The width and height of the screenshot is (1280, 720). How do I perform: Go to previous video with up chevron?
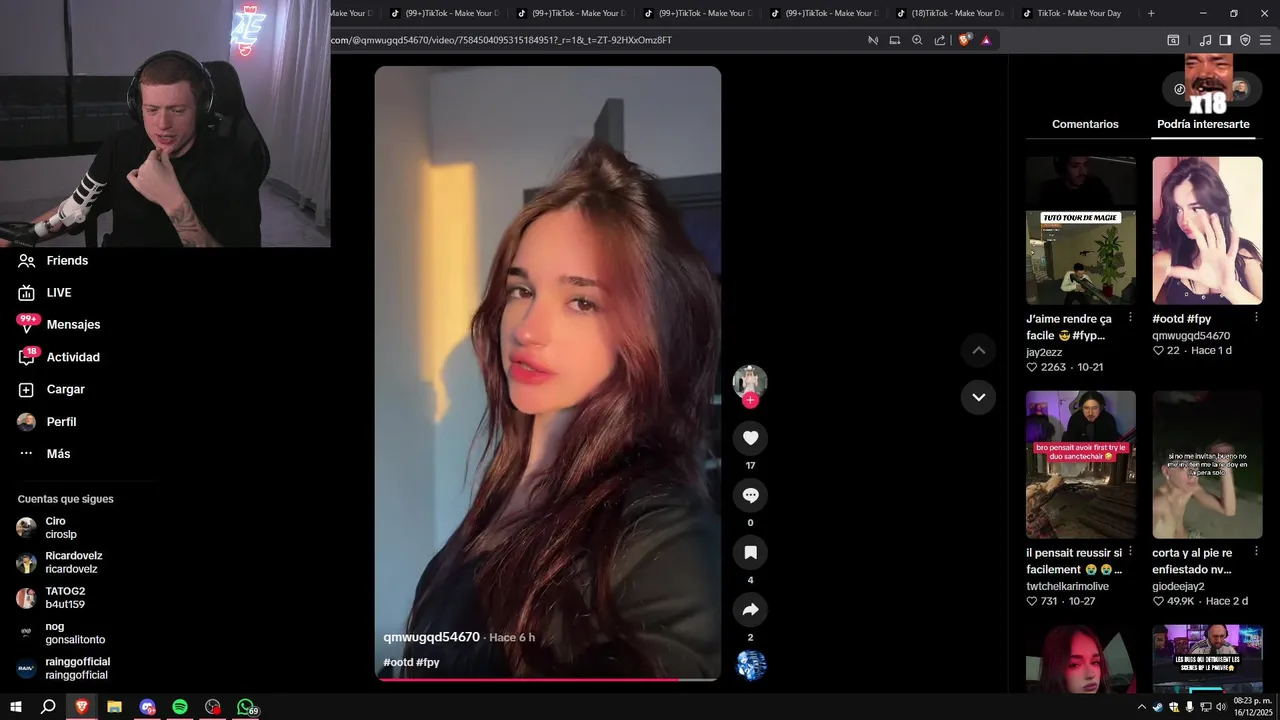pos(979,350)
